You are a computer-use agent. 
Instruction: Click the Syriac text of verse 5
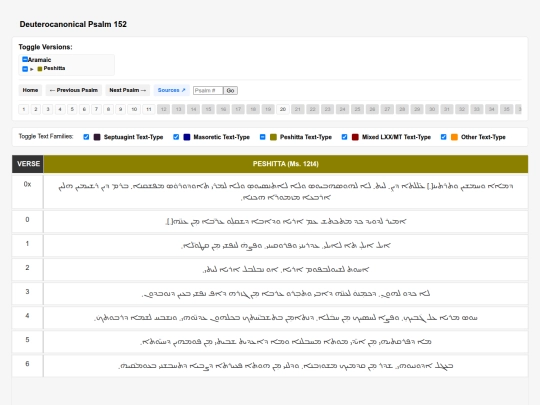(x=285, y=342)
